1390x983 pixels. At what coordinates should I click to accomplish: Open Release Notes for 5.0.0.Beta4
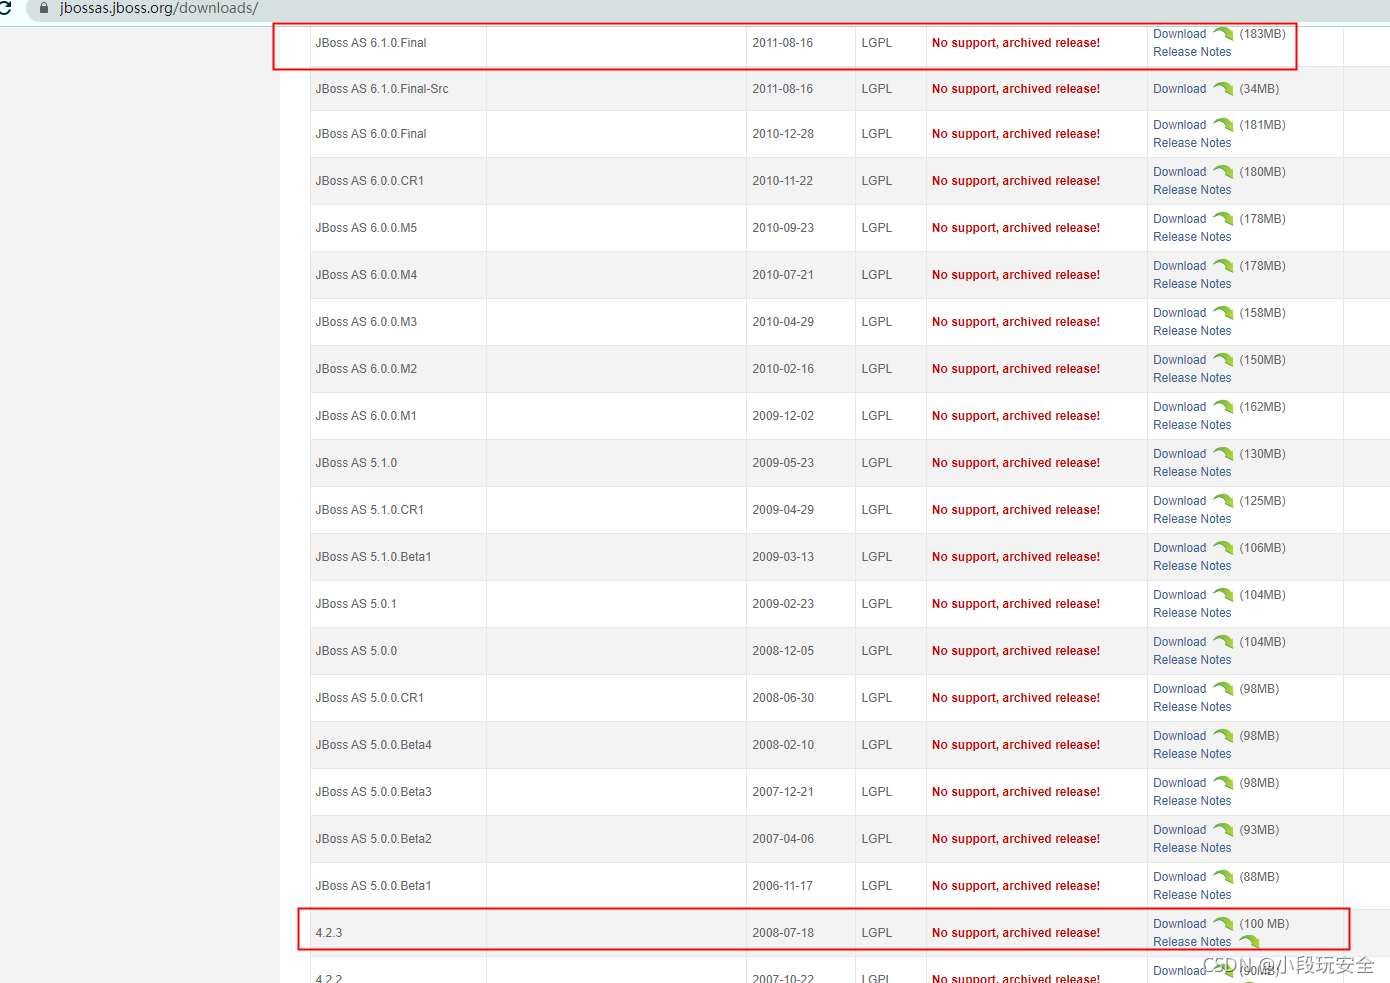[1192, 754]
